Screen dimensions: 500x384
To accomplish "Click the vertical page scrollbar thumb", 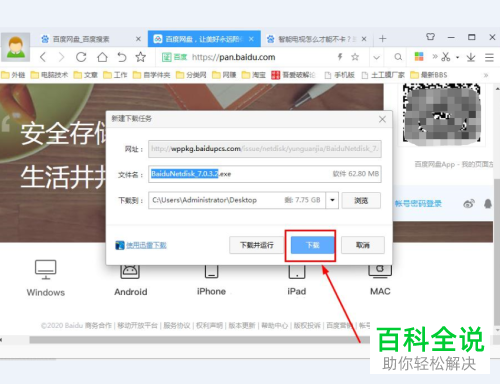I will (x=497, y=252).
